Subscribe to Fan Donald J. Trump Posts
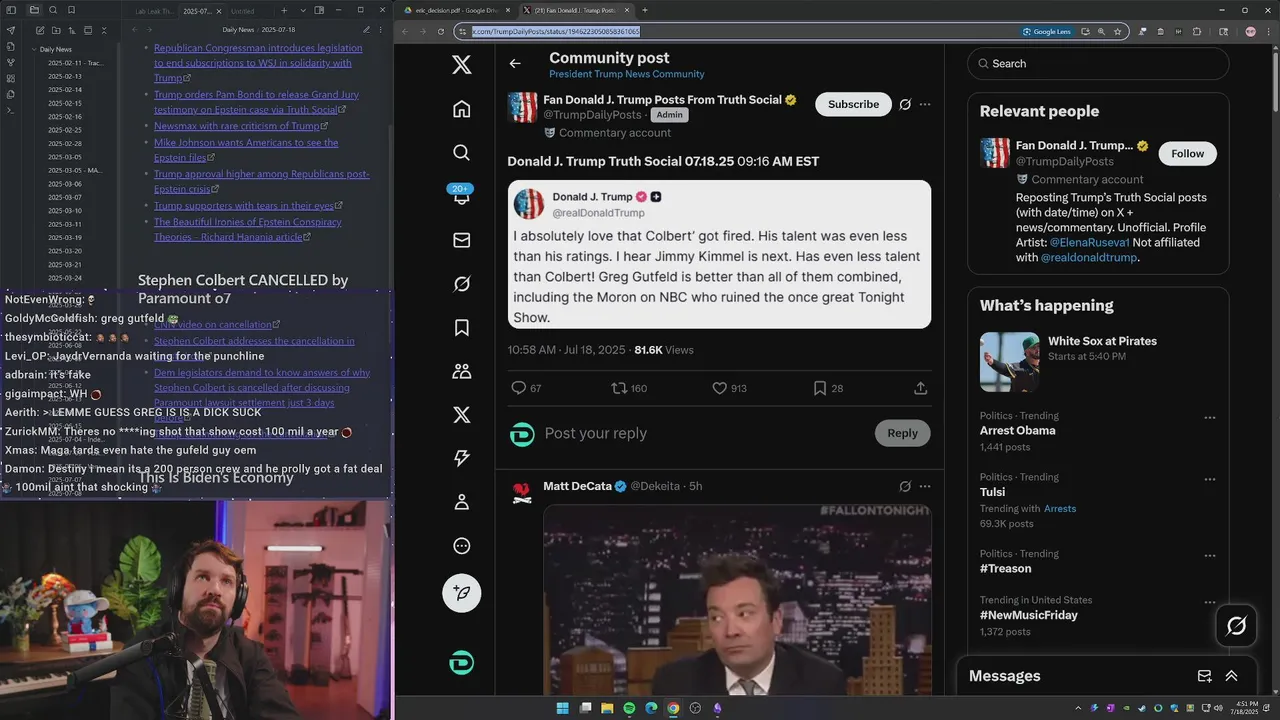 853,104
